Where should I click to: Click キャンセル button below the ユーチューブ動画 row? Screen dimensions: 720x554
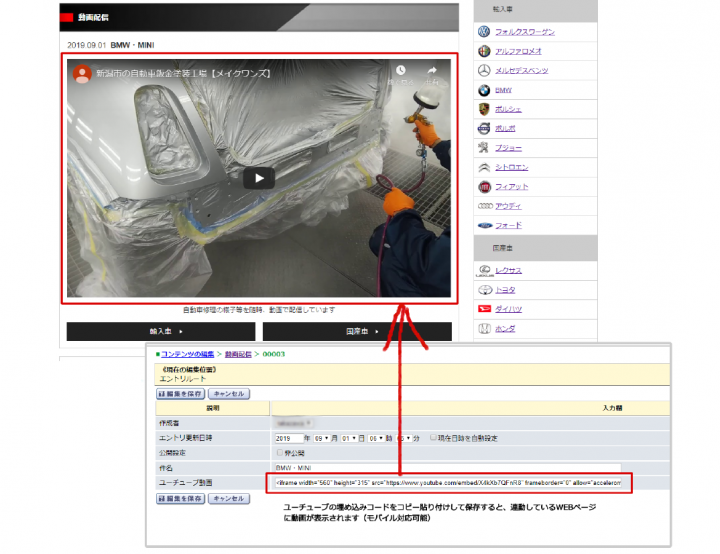(x=229, y=498)
